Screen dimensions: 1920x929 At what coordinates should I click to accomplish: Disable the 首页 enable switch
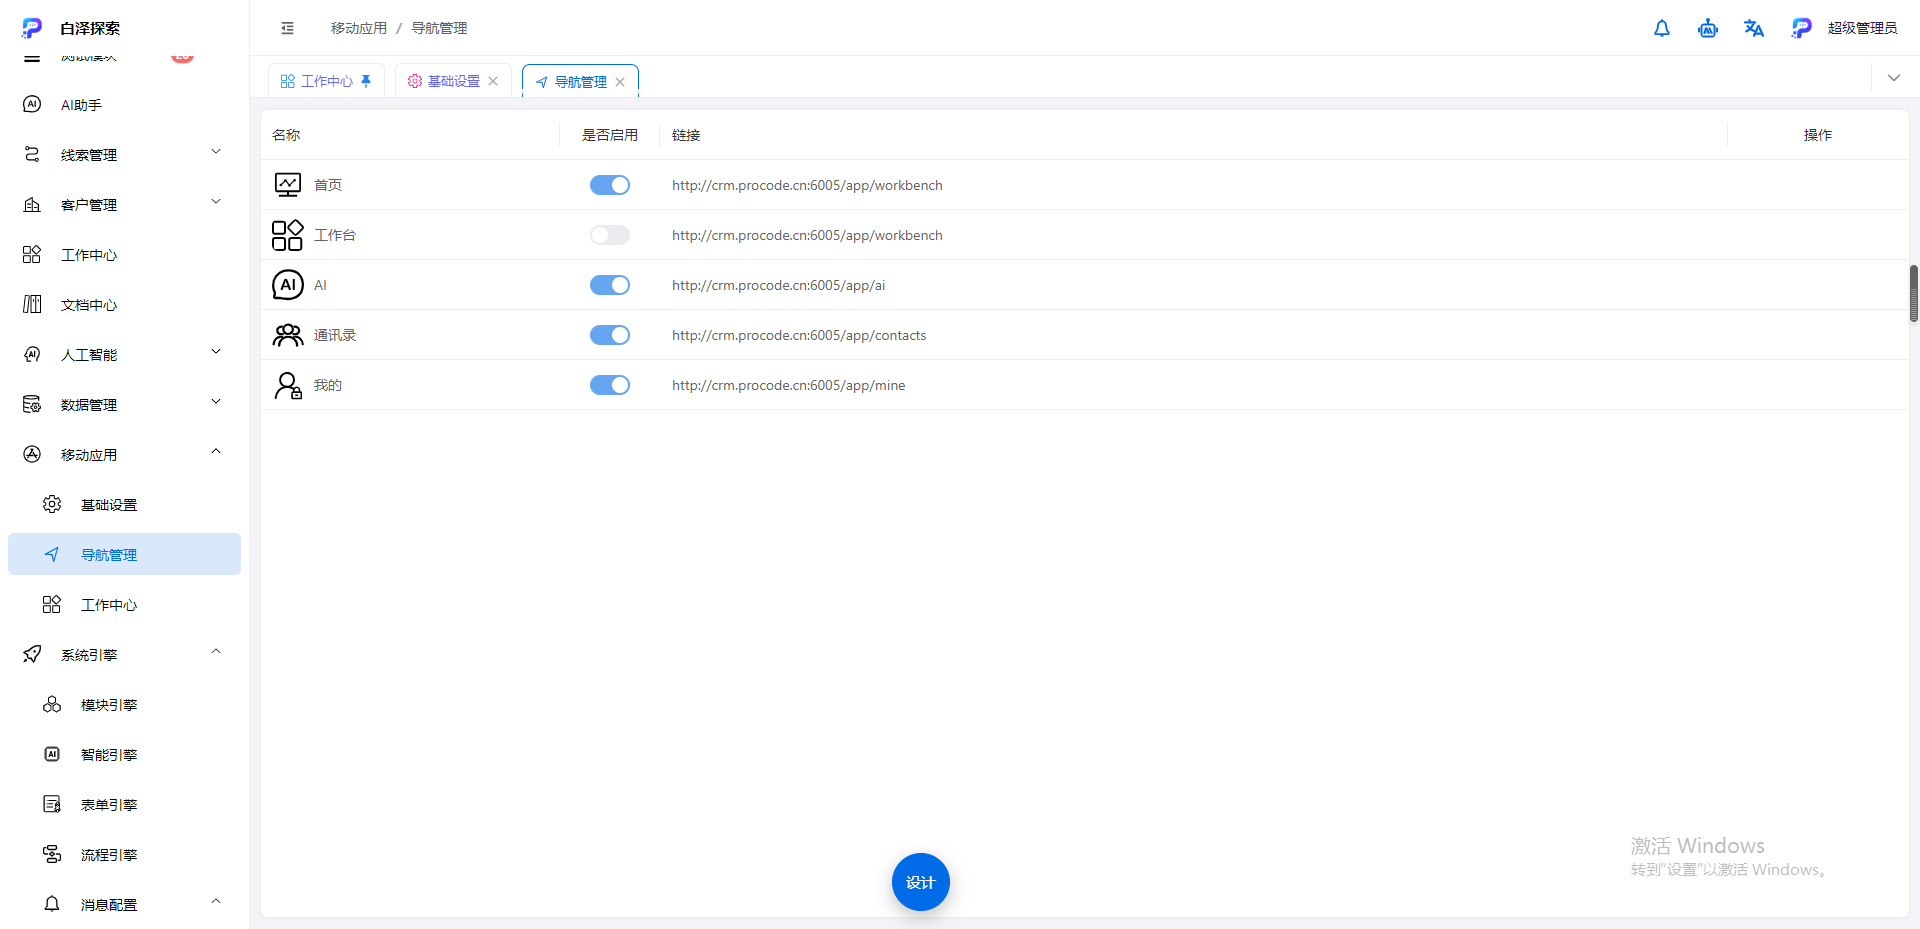click(610, 185)
